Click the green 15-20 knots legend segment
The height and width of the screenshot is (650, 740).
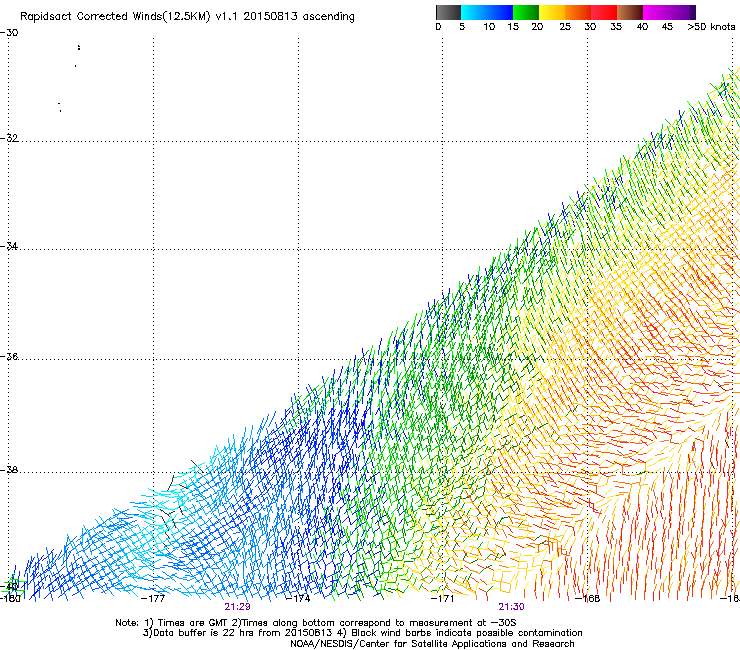[526, 12]
